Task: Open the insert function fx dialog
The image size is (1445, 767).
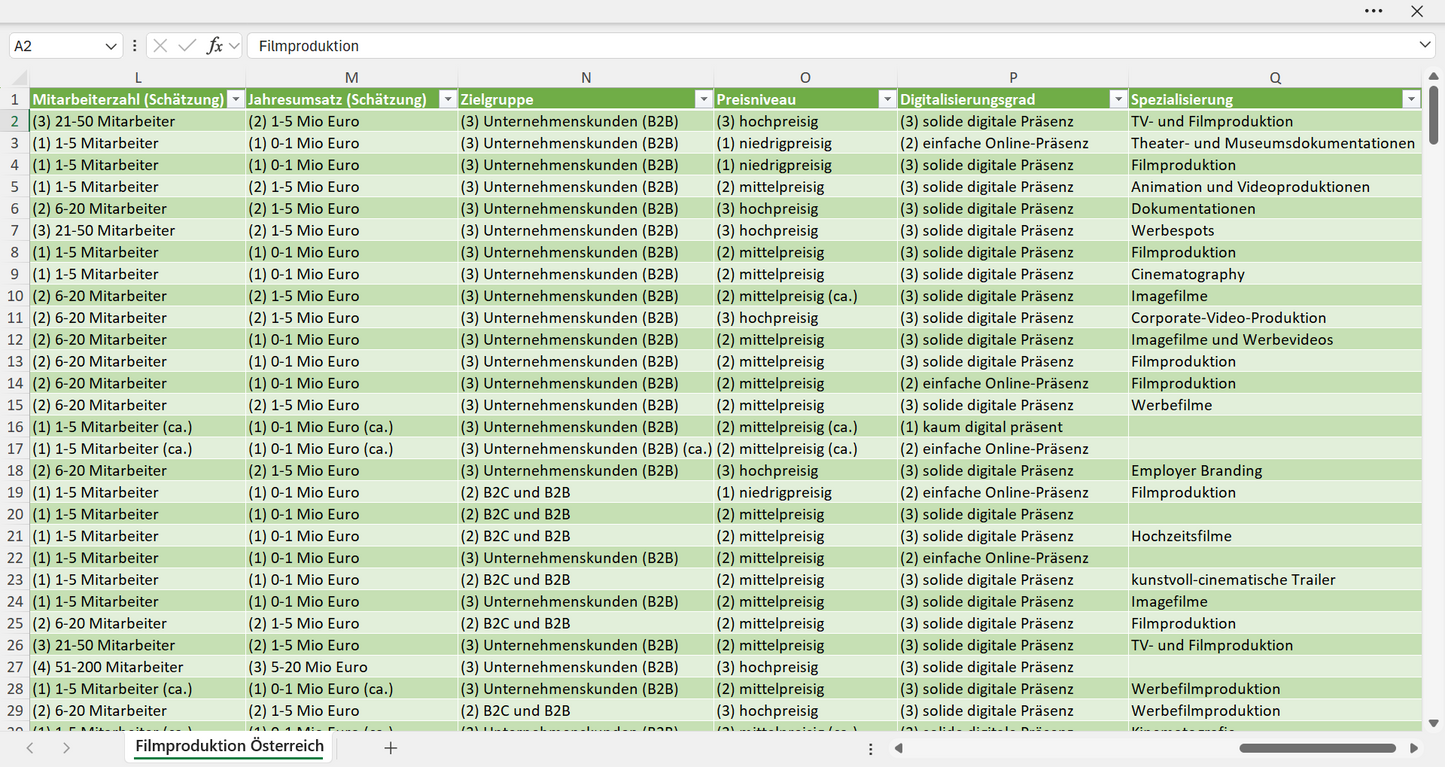Action: pos(214,46)
